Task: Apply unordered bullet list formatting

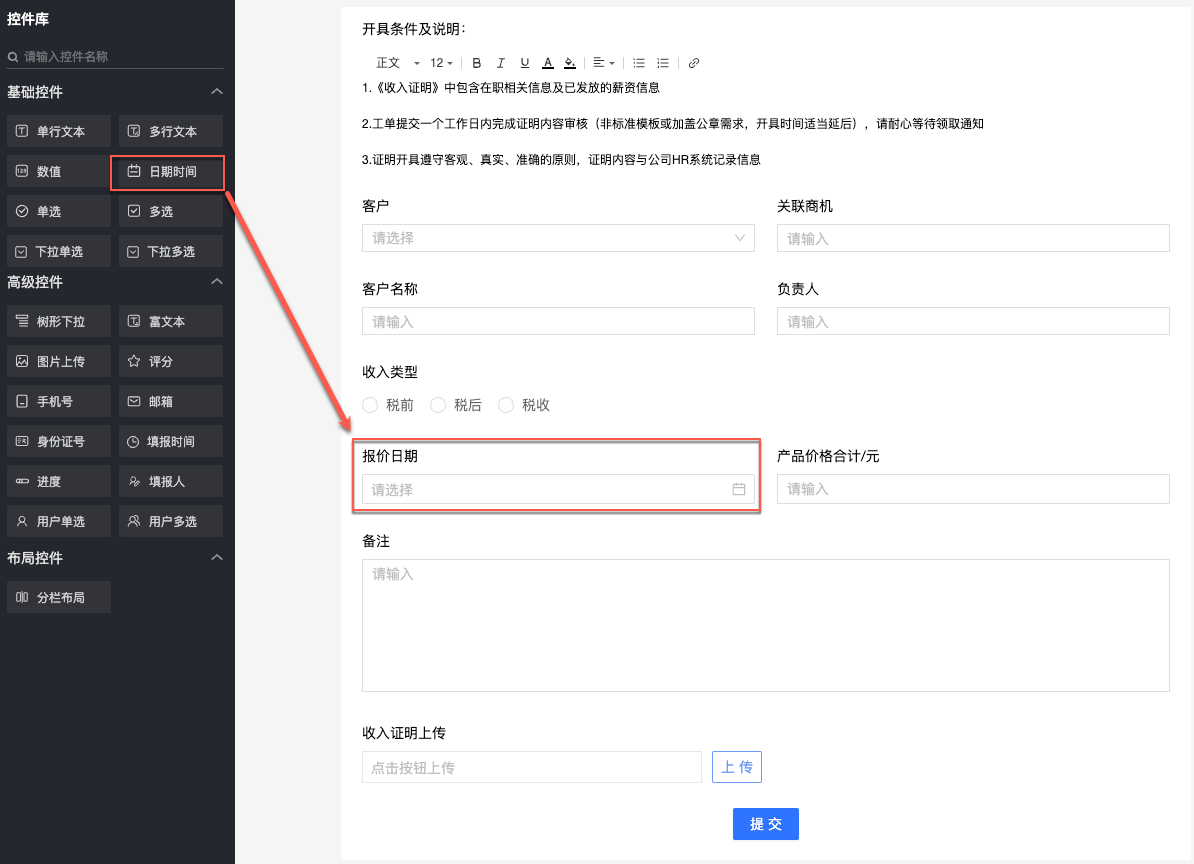Action: [639, 63]
